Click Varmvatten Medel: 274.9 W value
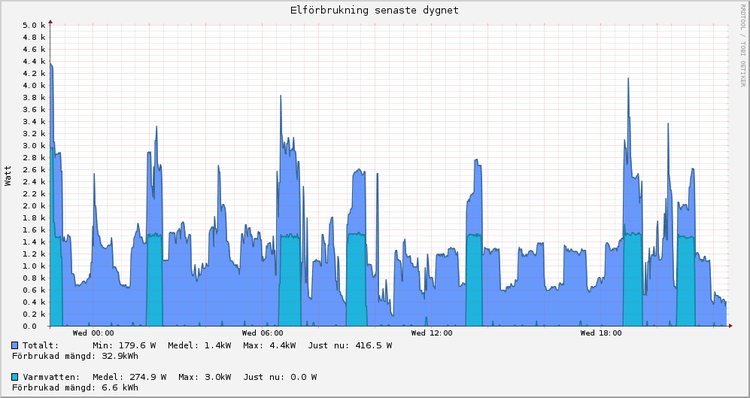 129,377
